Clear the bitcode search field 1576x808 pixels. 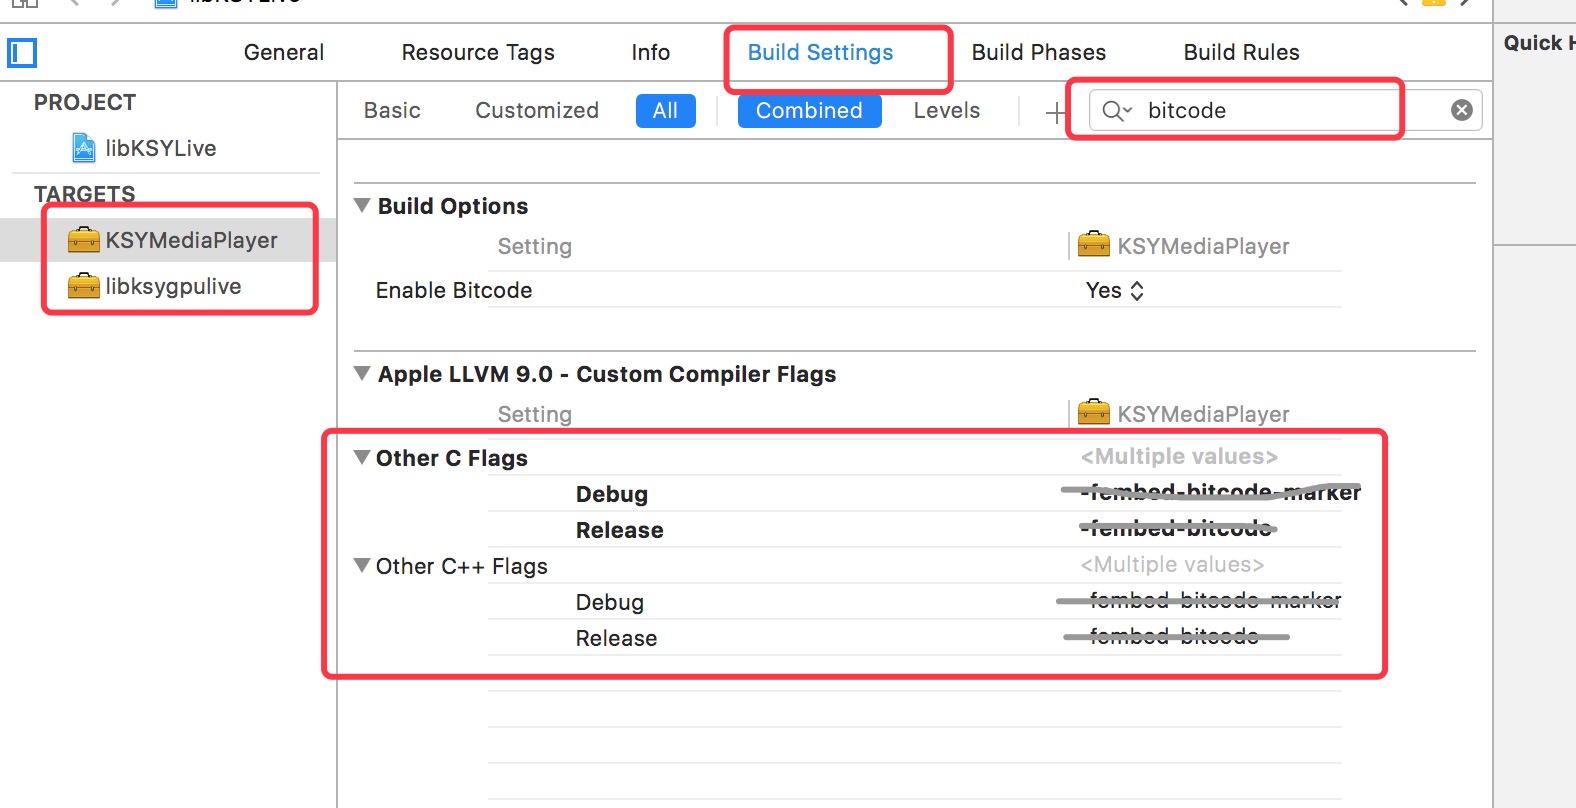click(x=1461, y=110)
